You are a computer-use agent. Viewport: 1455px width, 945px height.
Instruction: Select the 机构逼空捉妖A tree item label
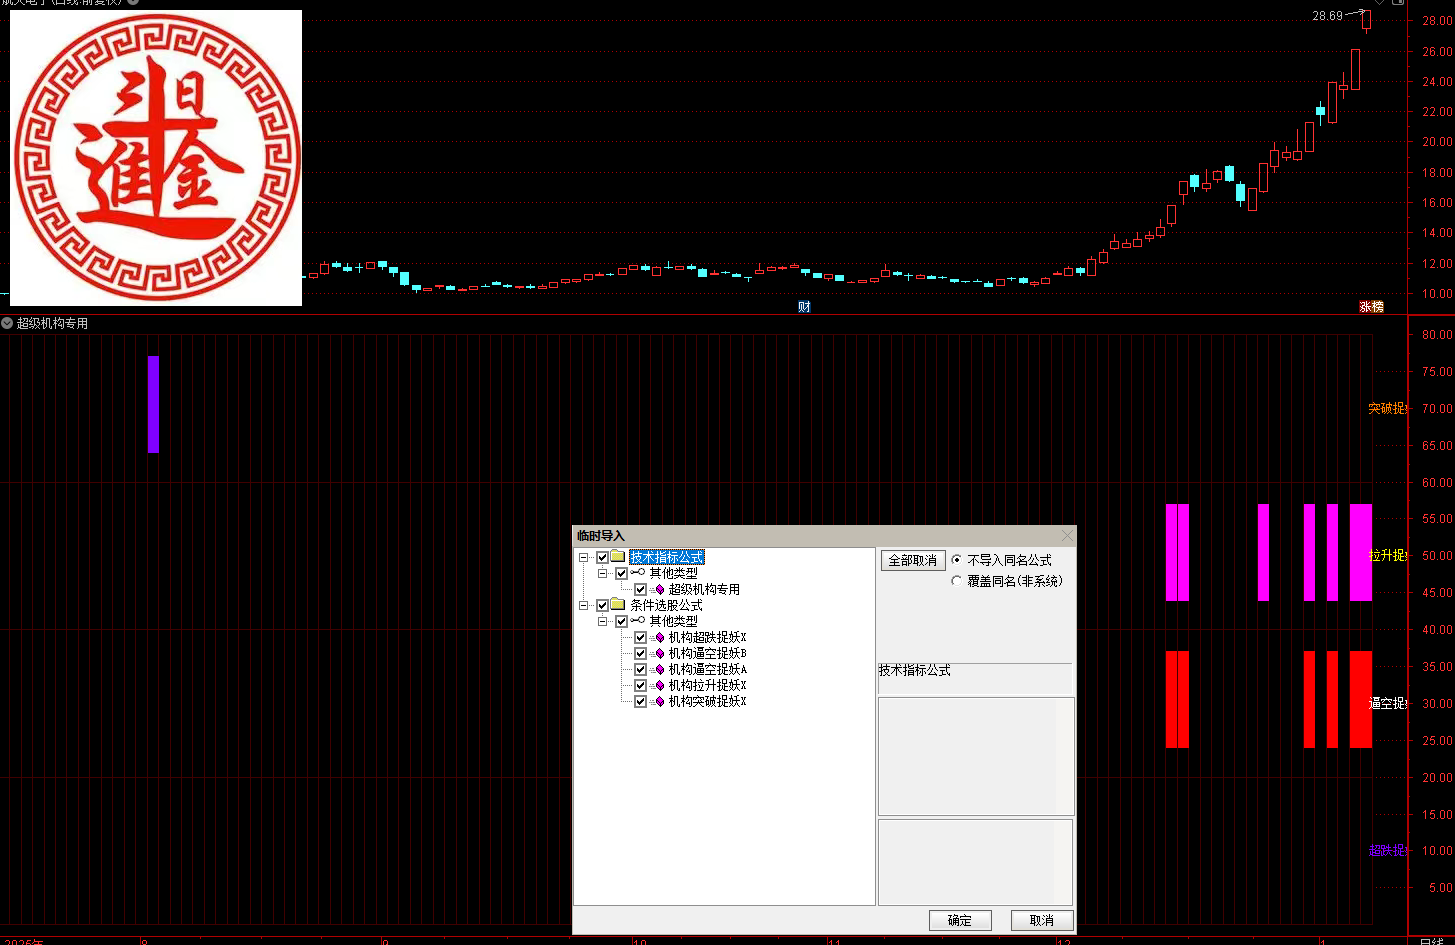[708, 669]
